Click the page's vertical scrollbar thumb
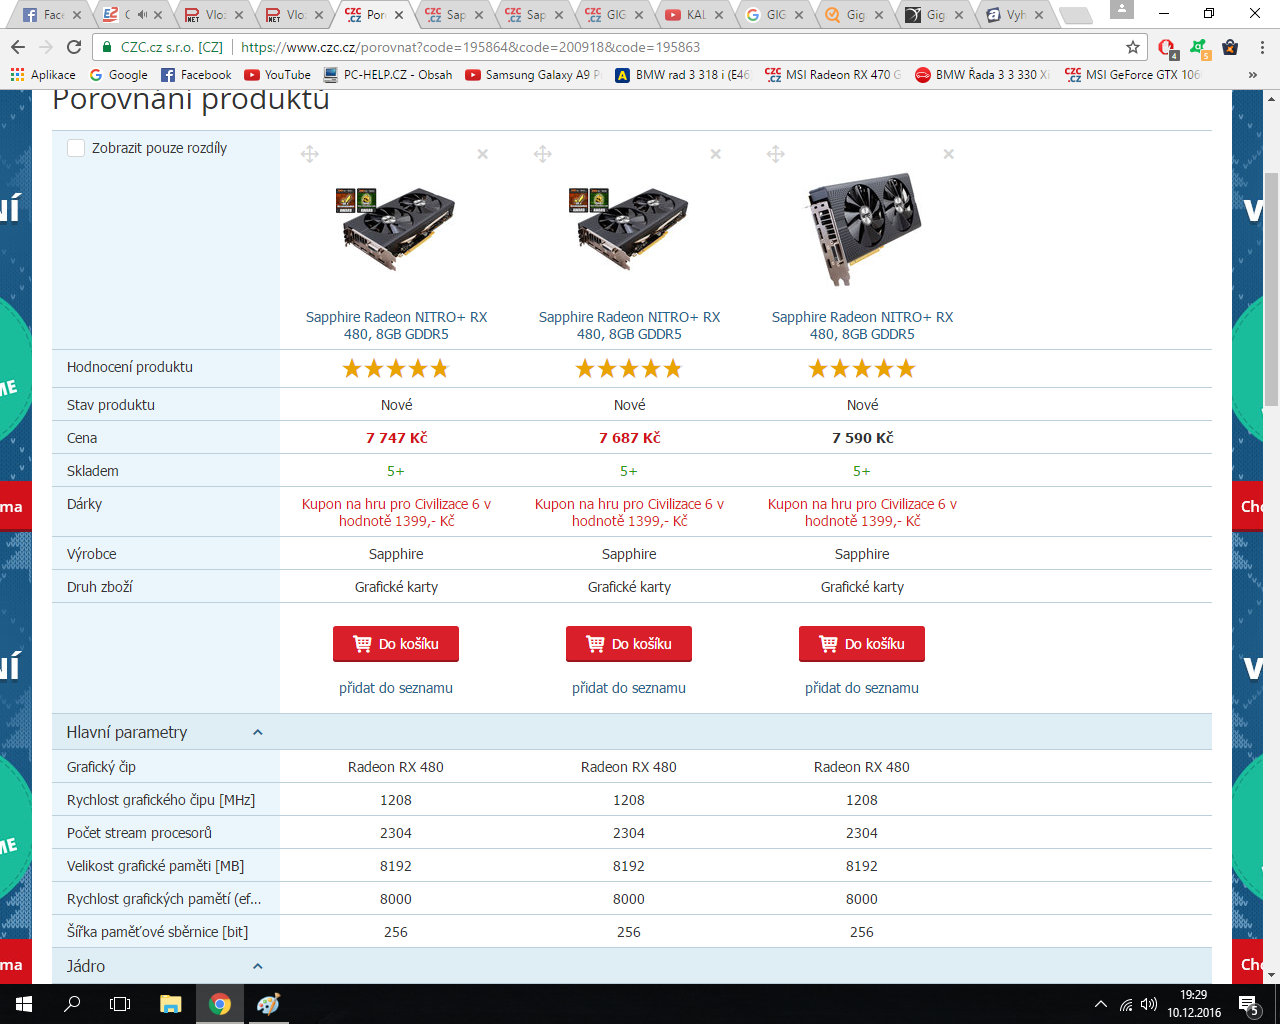Viewport: 1280px width, 1024px height. tap(1271, 290)
